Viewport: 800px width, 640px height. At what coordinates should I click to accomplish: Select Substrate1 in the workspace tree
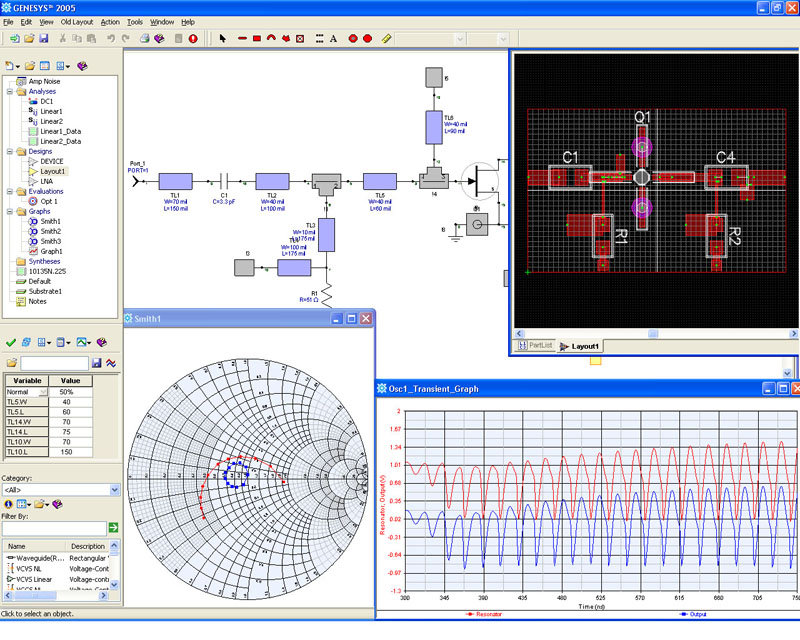[45, 291]
